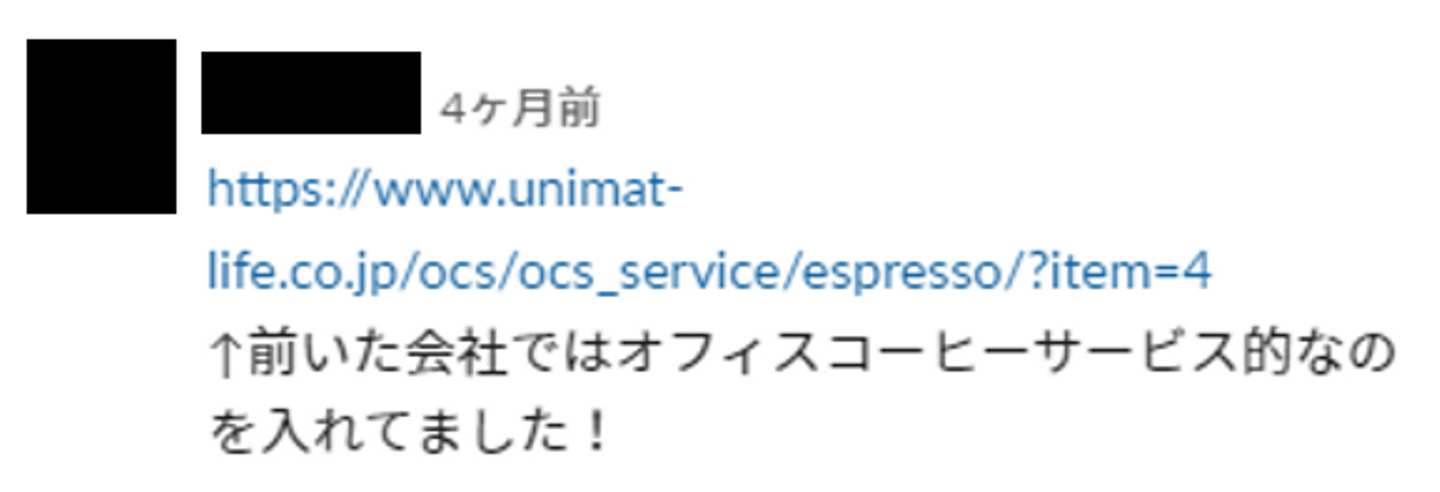Image resolution: width=1440 pixels, height=492 pixels.
Task: Open the redacted username beside the avatar
Action: 311,92
